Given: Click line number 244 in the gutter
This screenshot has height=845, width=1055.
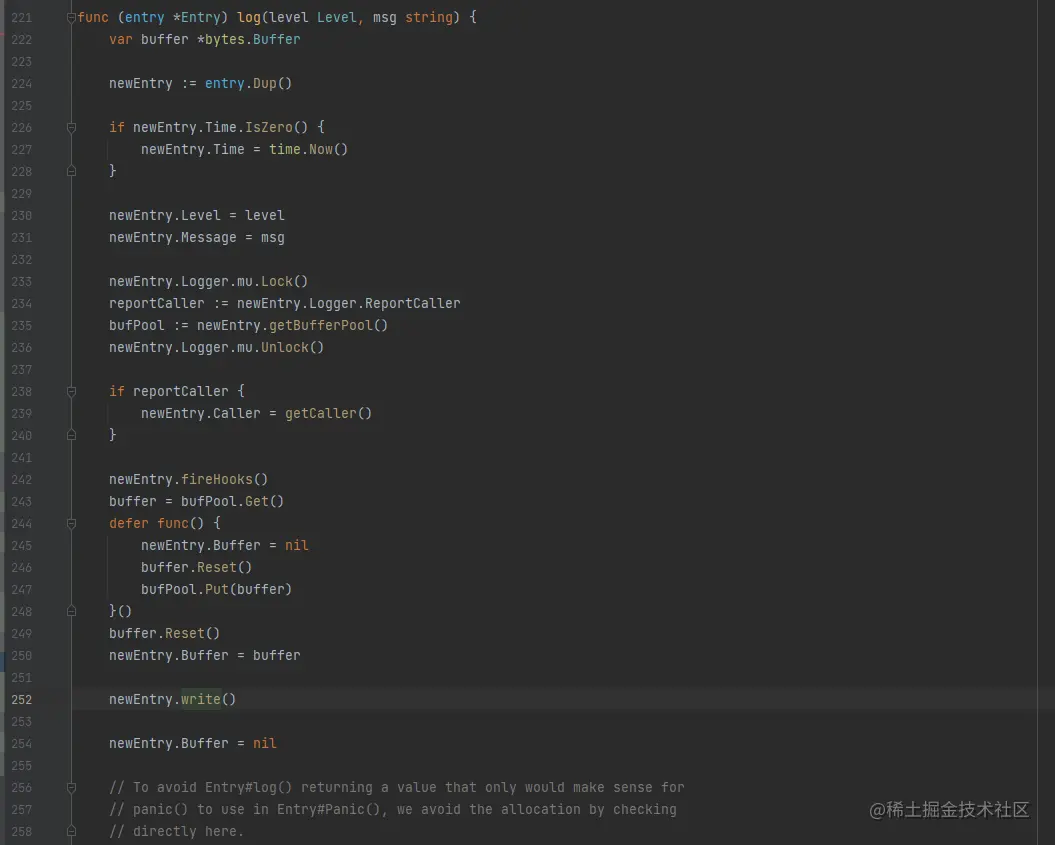Looking at the screenshot, I should click(22, 523).
